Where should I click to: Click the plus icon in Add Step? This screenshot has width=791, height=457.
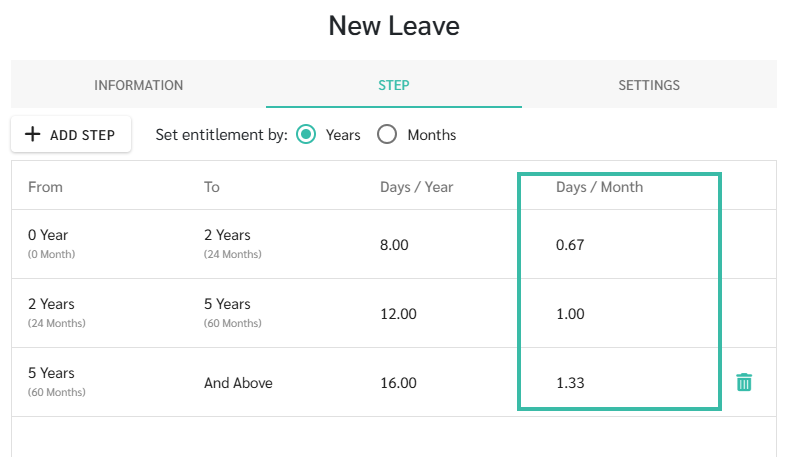tap(32, 134)
